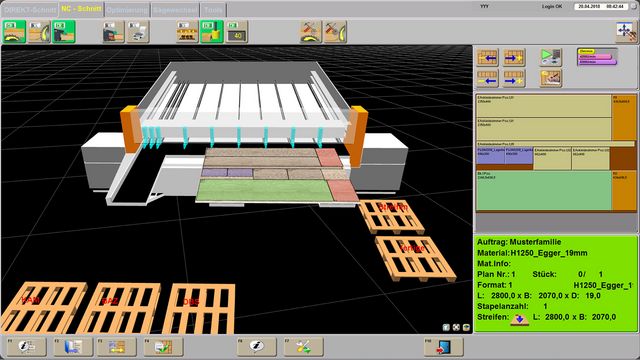The height and width of the screenshot is (360, 640).
Task: Click the move view arrows icon
Action: pyautogui.click(x=626, y=31)
